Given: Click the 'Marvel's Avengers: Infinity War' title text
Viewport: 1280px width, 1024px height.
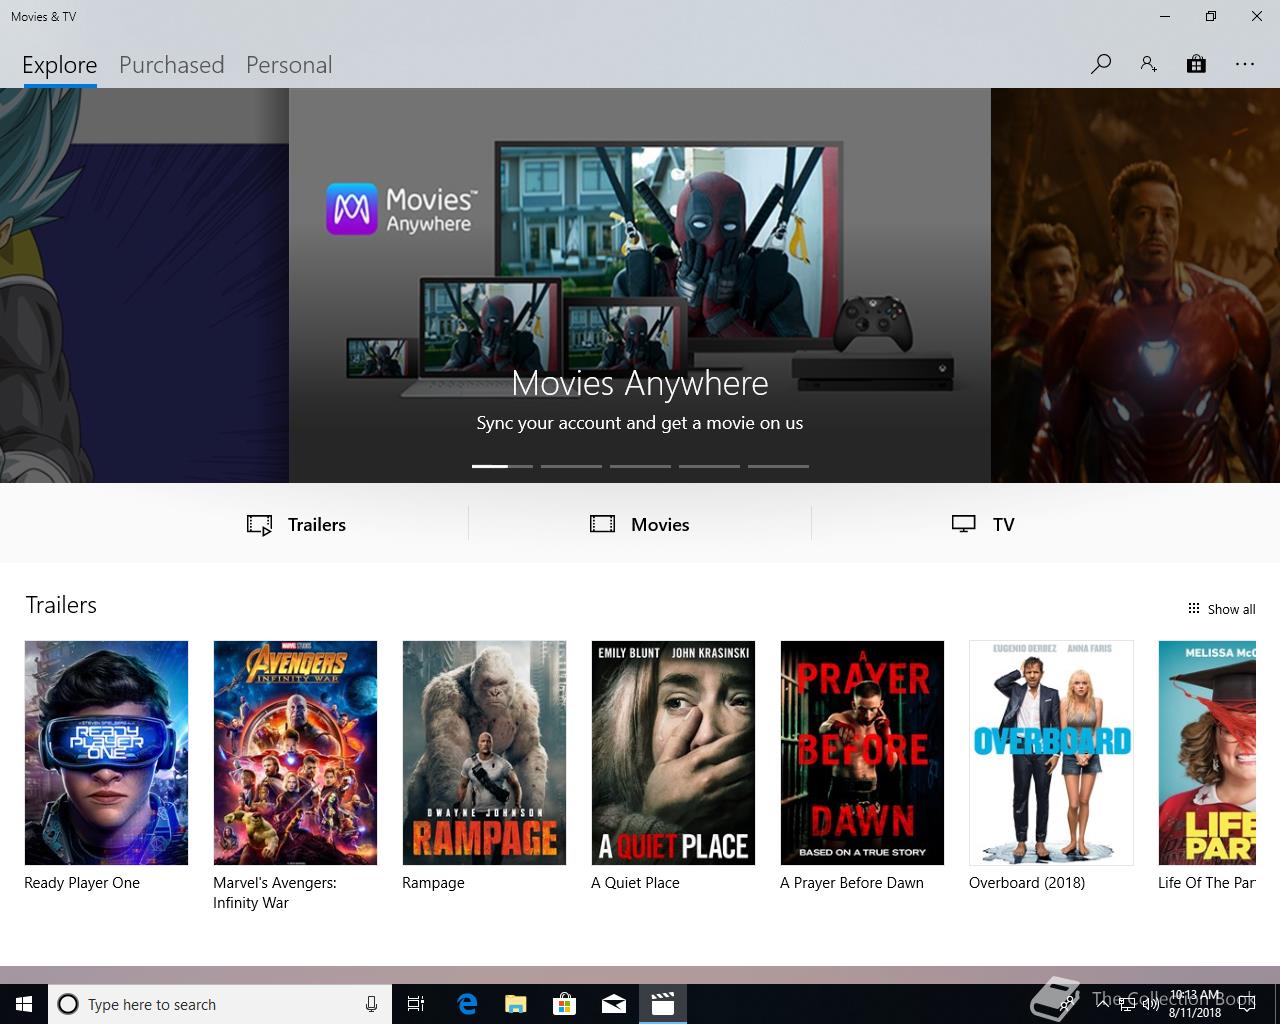Looking at the screenshot, I should (x=275, y=893).
